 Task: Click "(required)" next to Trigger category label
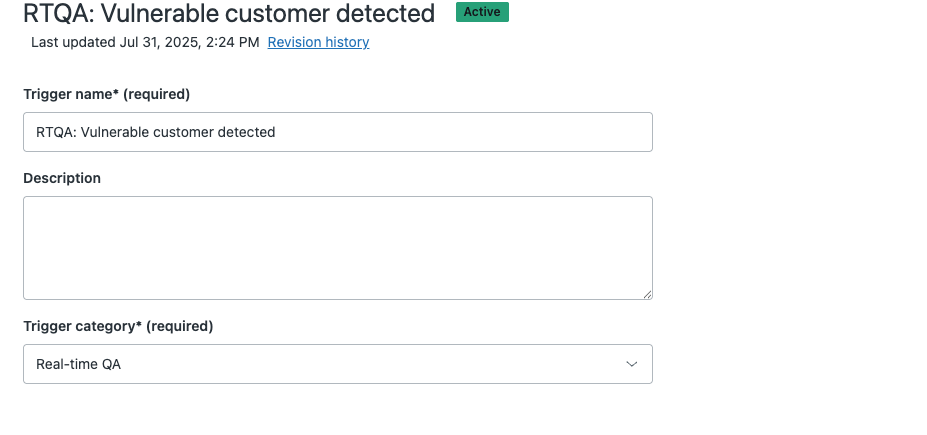click(180, 326)
